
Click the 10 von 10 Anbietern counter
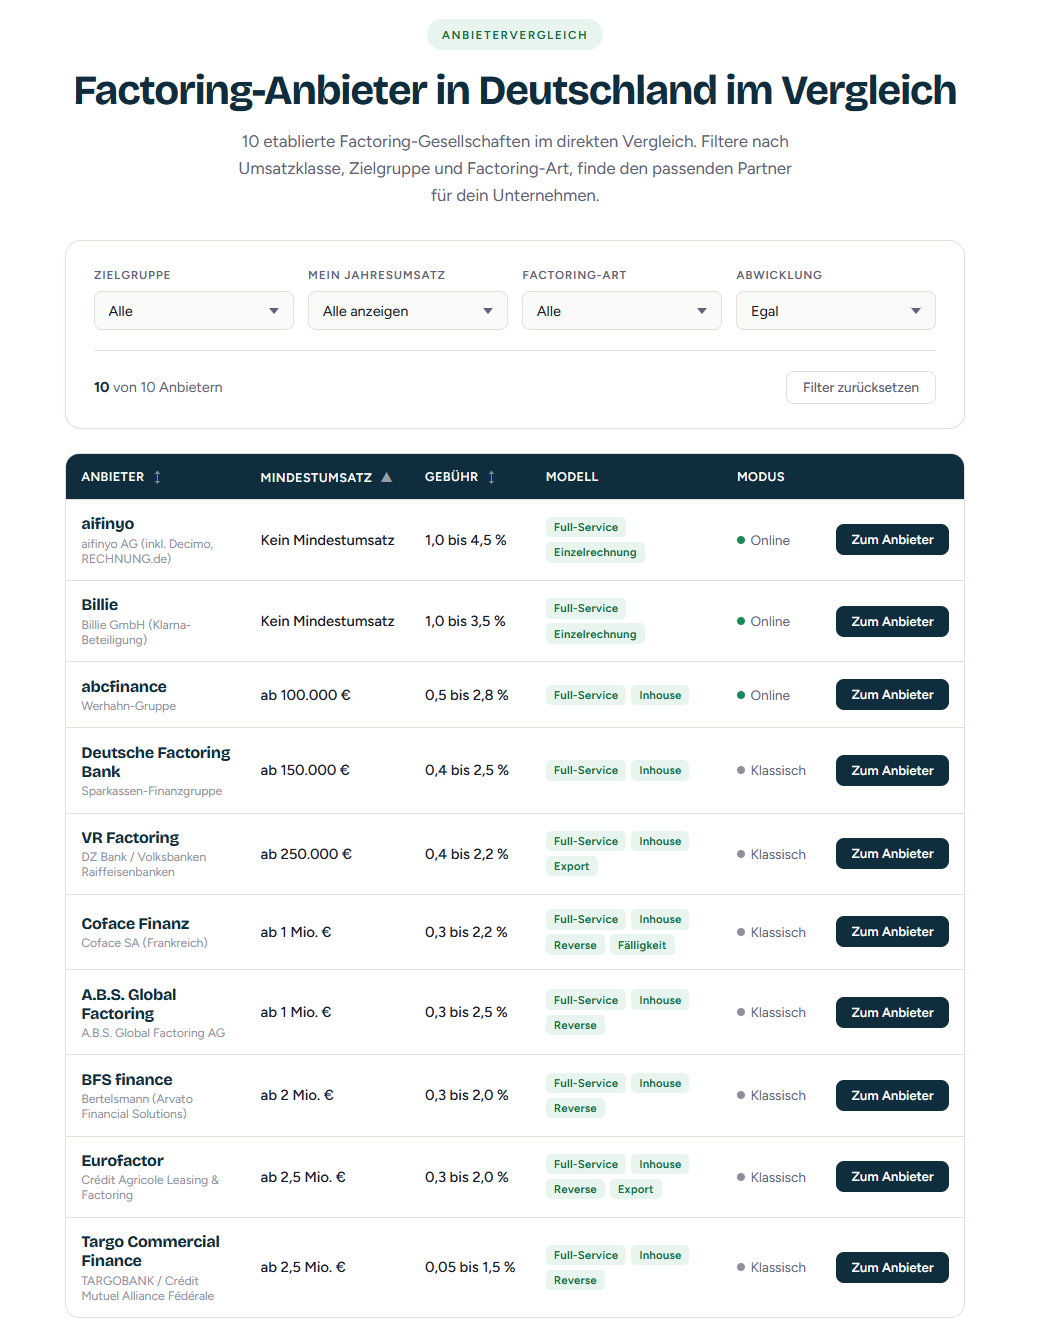tap(158, 387)
